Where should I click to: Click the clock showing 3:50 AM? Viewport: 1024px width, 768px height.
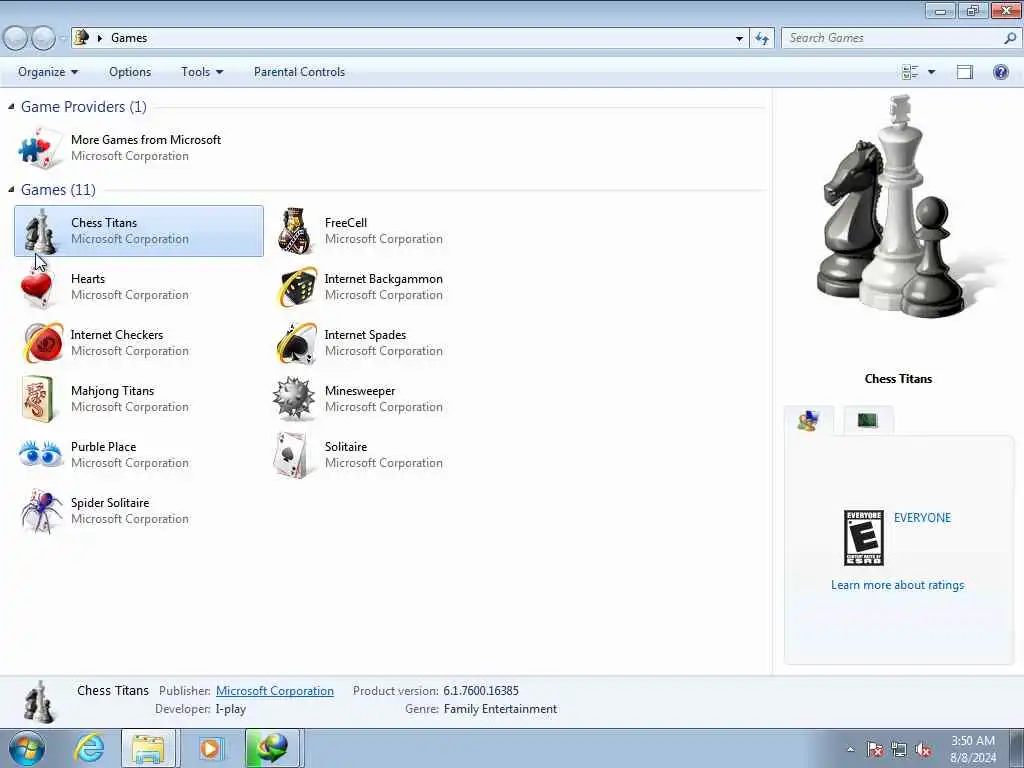pyautogui.click(x=973, y=741)
